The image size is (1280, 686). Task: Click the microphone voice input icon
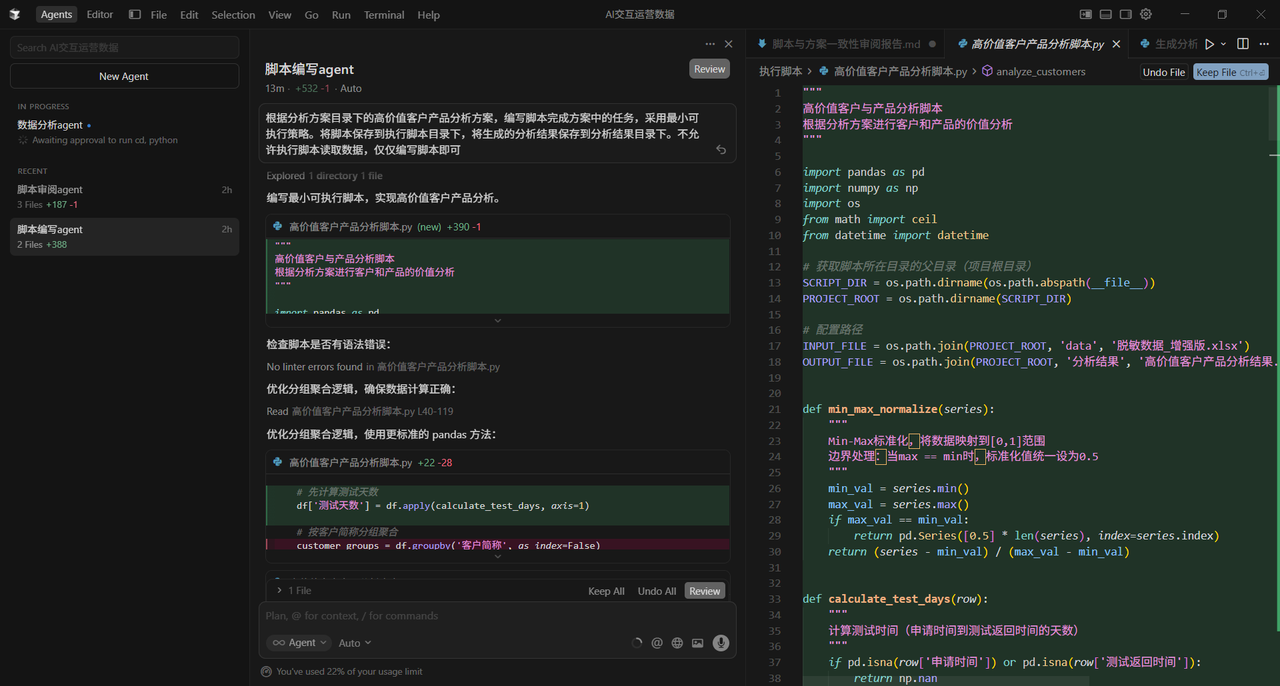click(x=720, y=643)
